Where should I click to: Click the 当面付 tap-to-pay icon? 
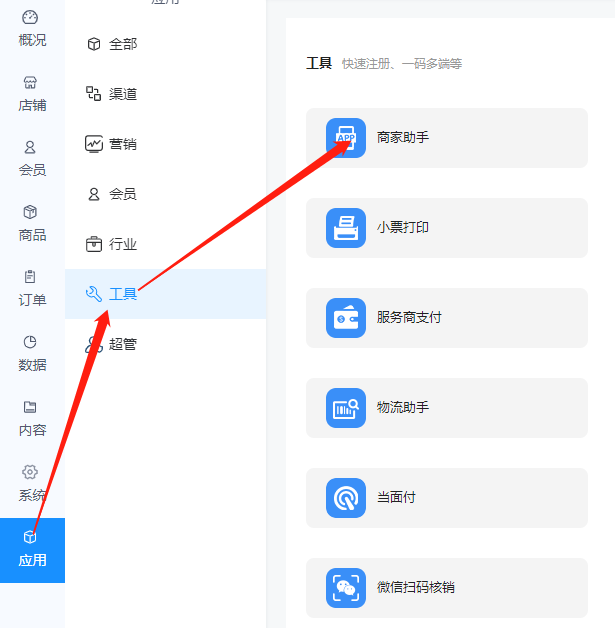[346, 498]
